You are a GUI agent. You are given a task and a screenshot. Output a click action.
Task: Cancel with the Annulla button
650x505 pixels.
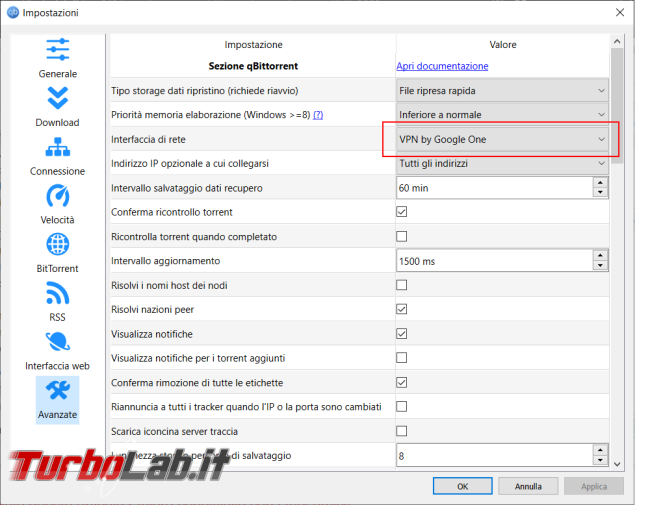point(528,486)
